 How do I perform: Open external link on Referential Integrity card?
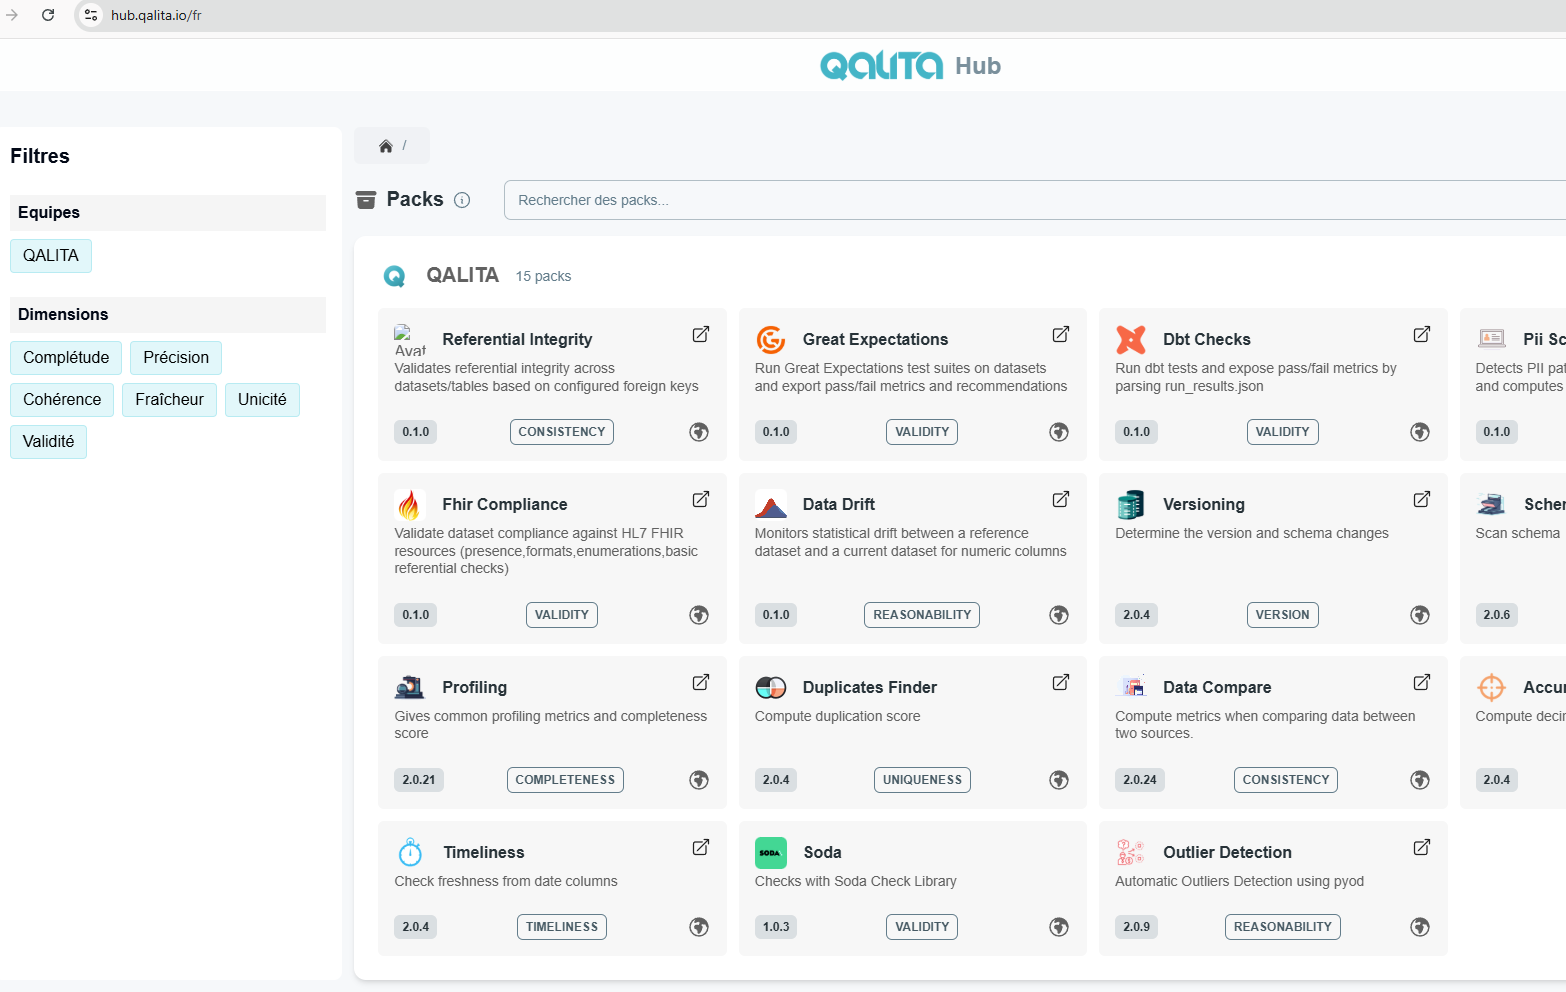pos(701,334)
